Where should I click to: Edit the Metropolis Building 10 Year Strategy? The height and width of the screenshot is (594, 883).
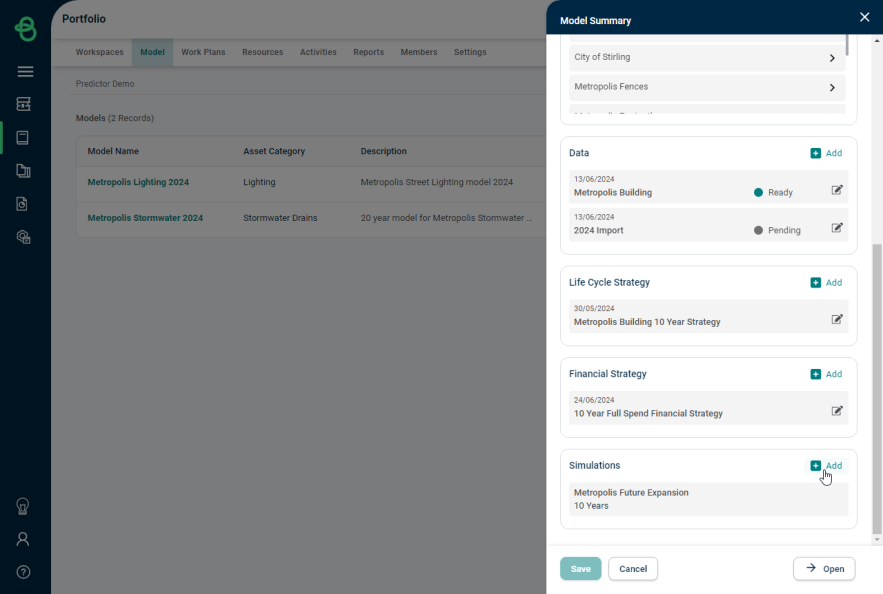tap(837, 319)
